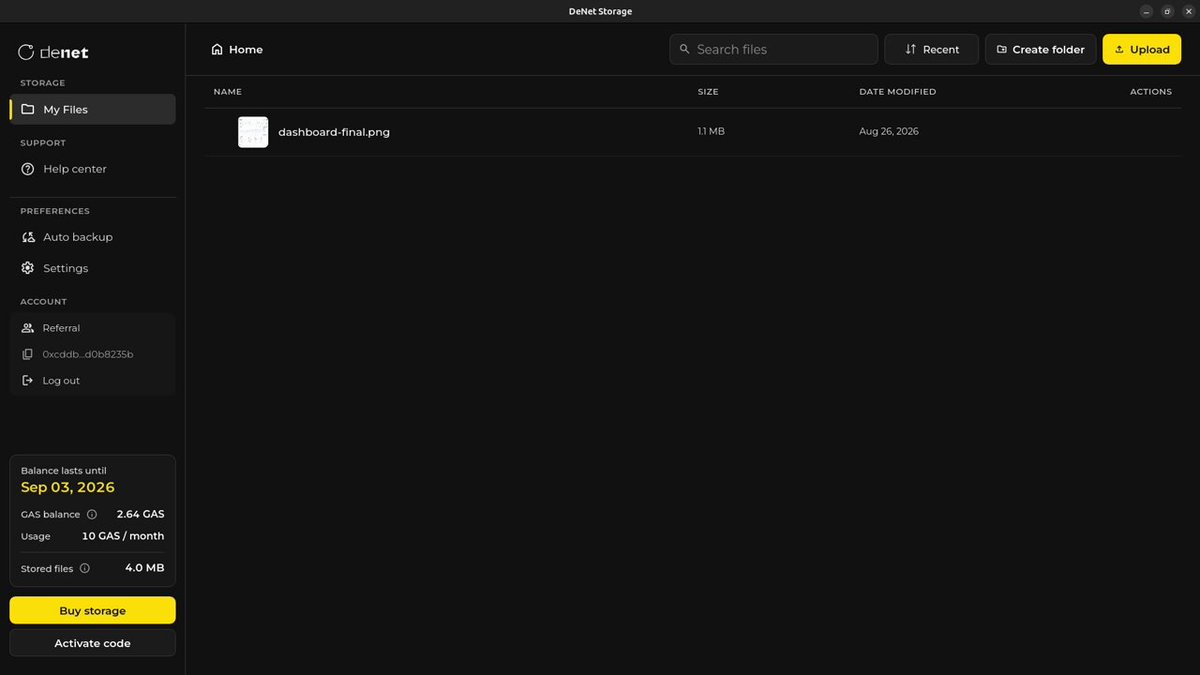Click the Create folder button
The width and height of the screenshot is (1200, 675).
[1041, 49]
